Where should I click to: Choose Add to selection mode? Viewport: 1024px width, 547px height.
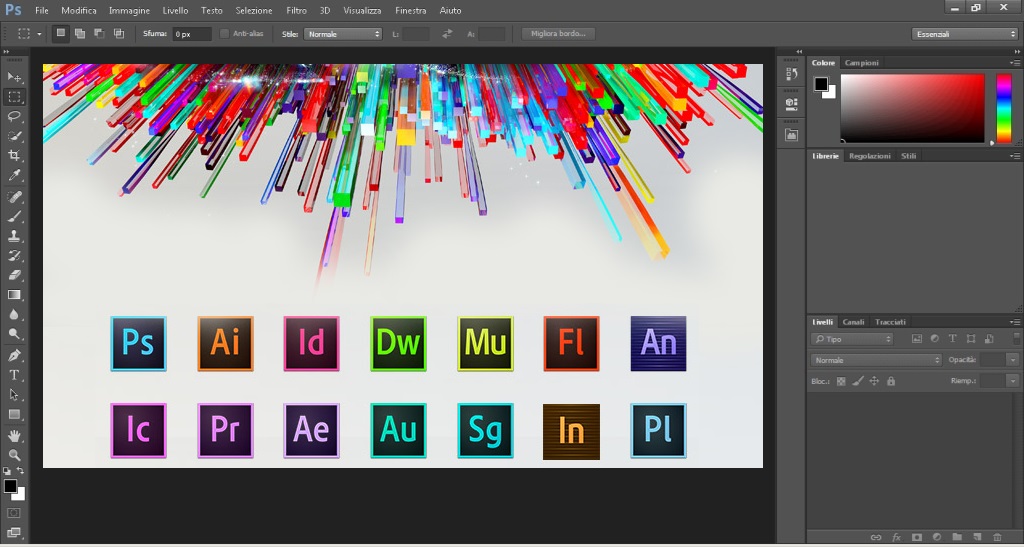tap(80, 33)
